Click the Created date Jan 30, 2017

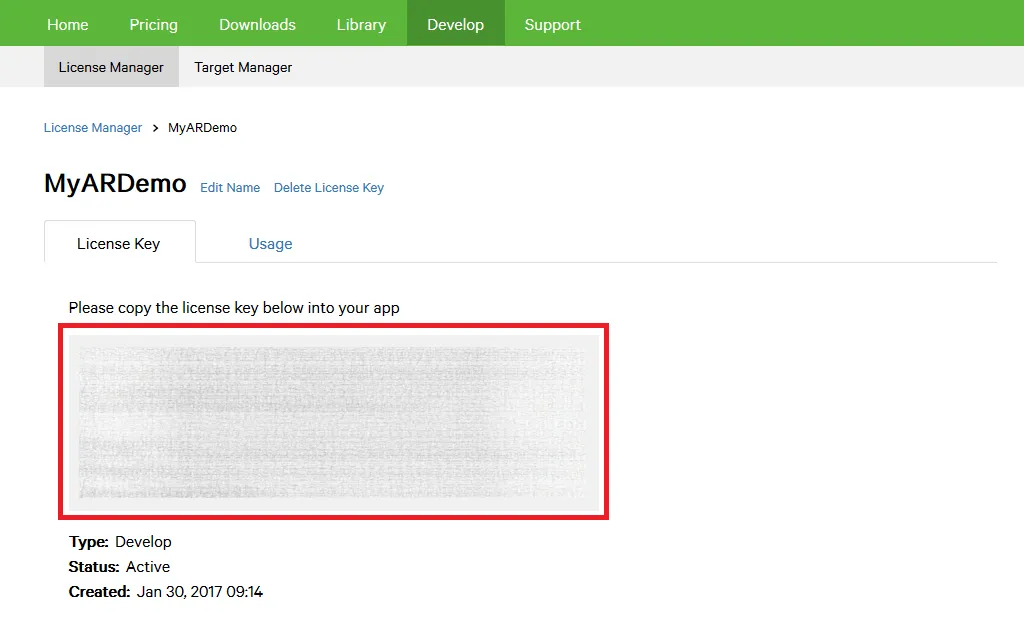(199, 592)
